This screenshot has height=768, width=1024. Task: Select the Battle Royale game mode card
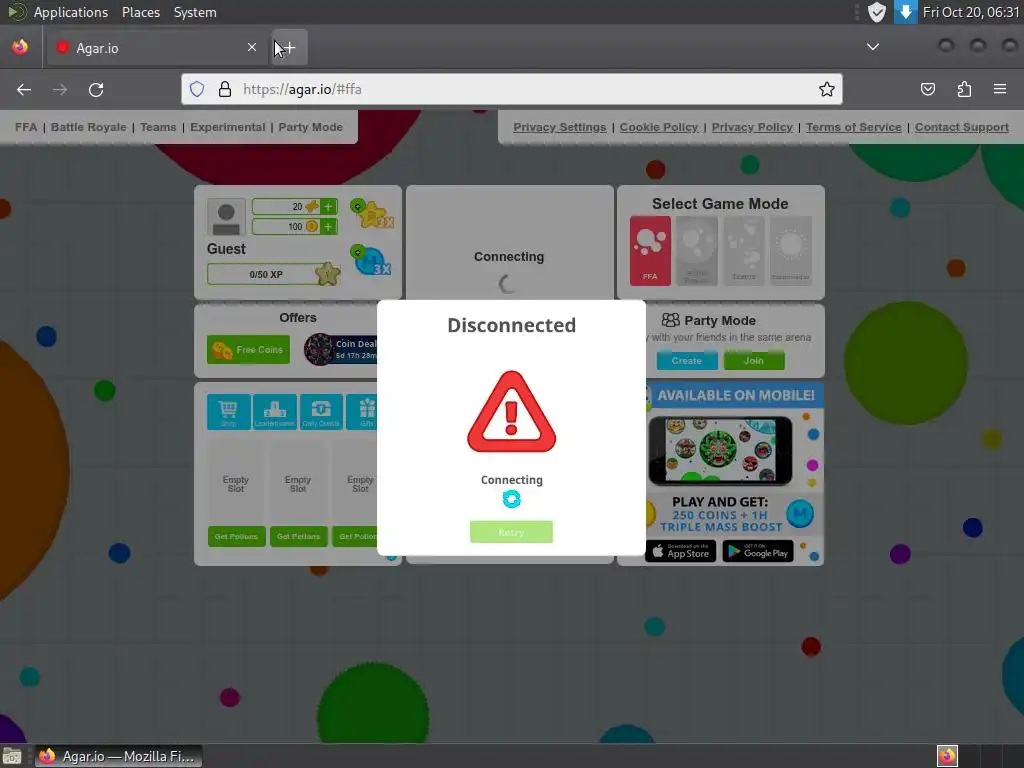[697, 251]
